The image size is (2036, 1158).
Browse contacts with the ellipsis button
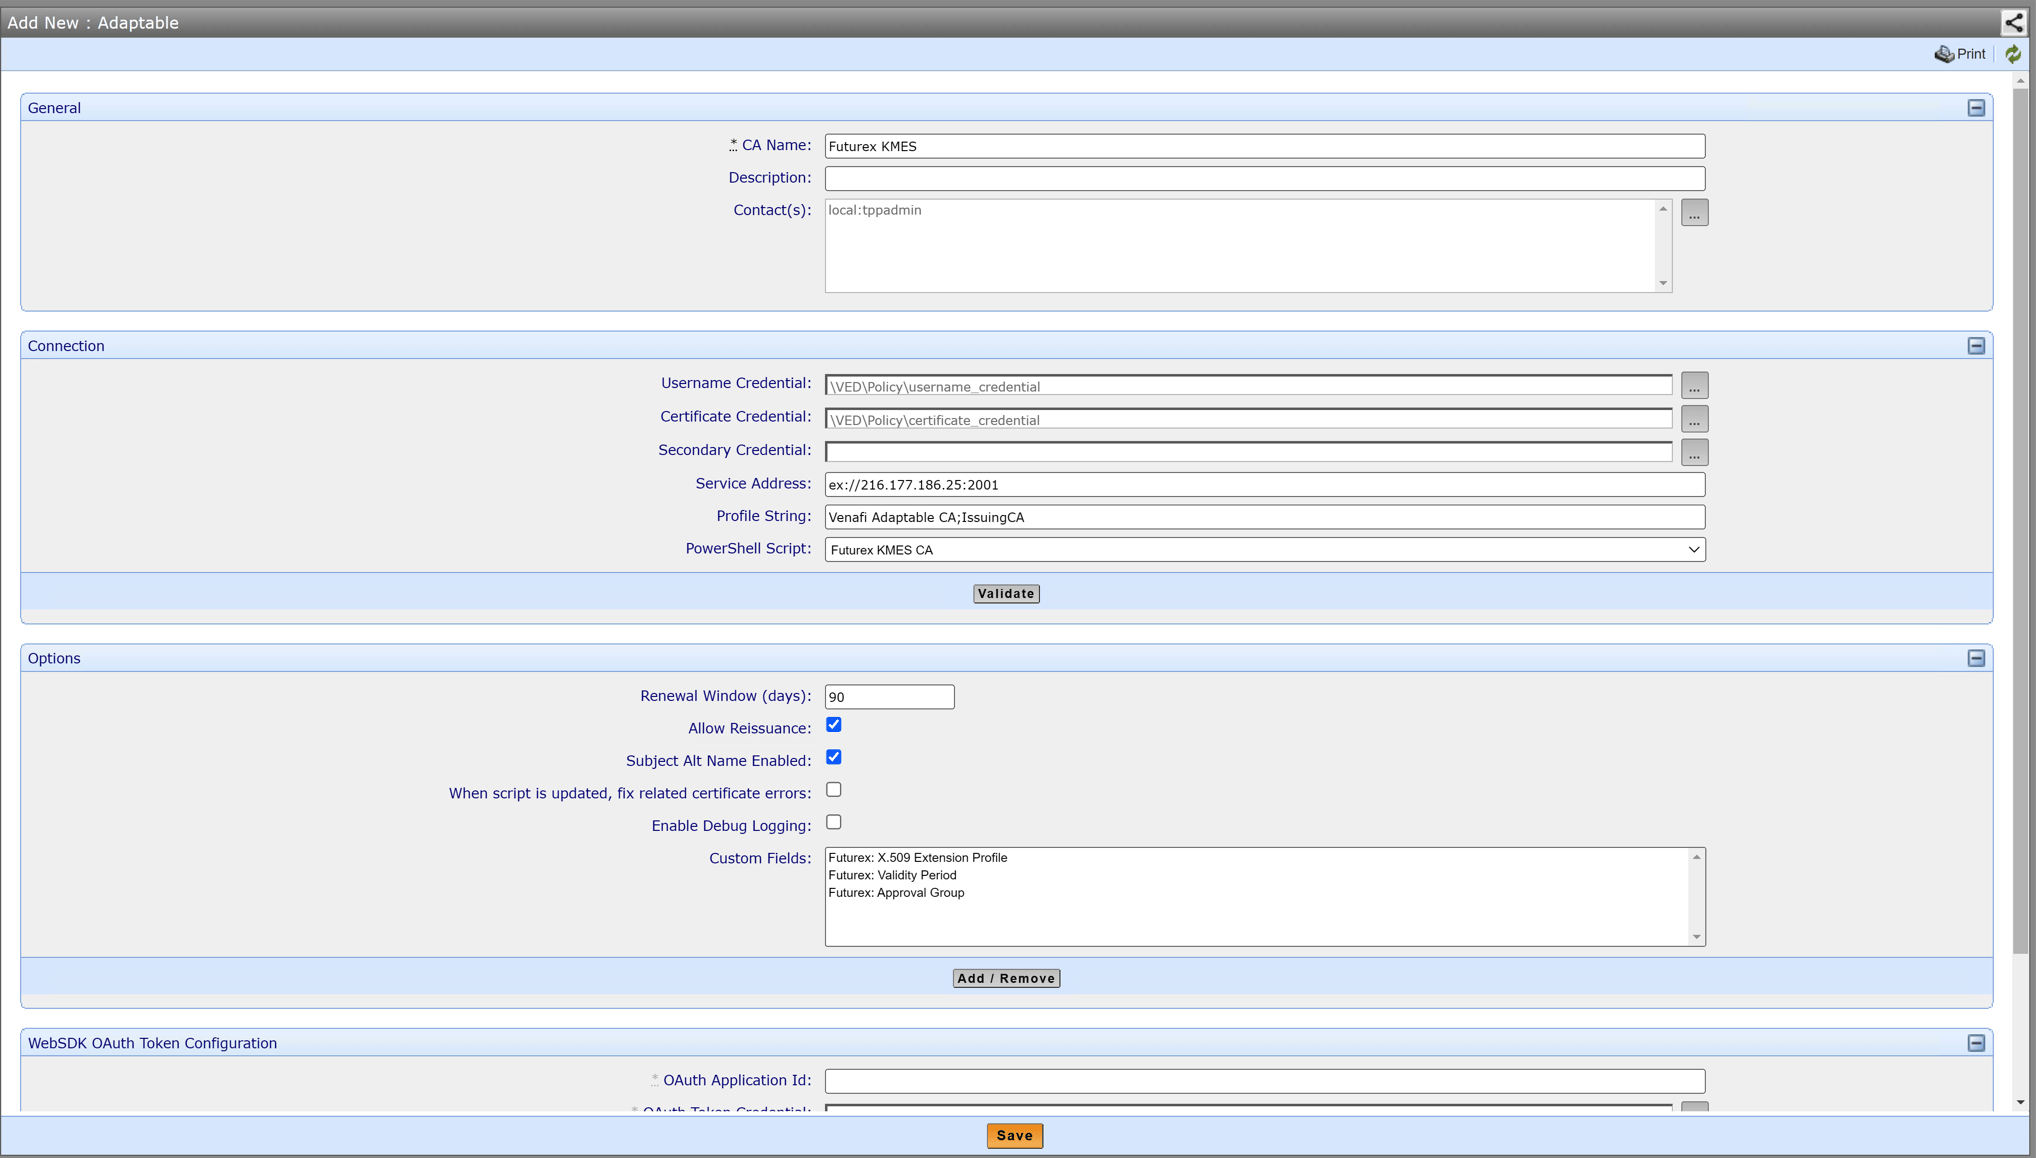coord(1694,213)
